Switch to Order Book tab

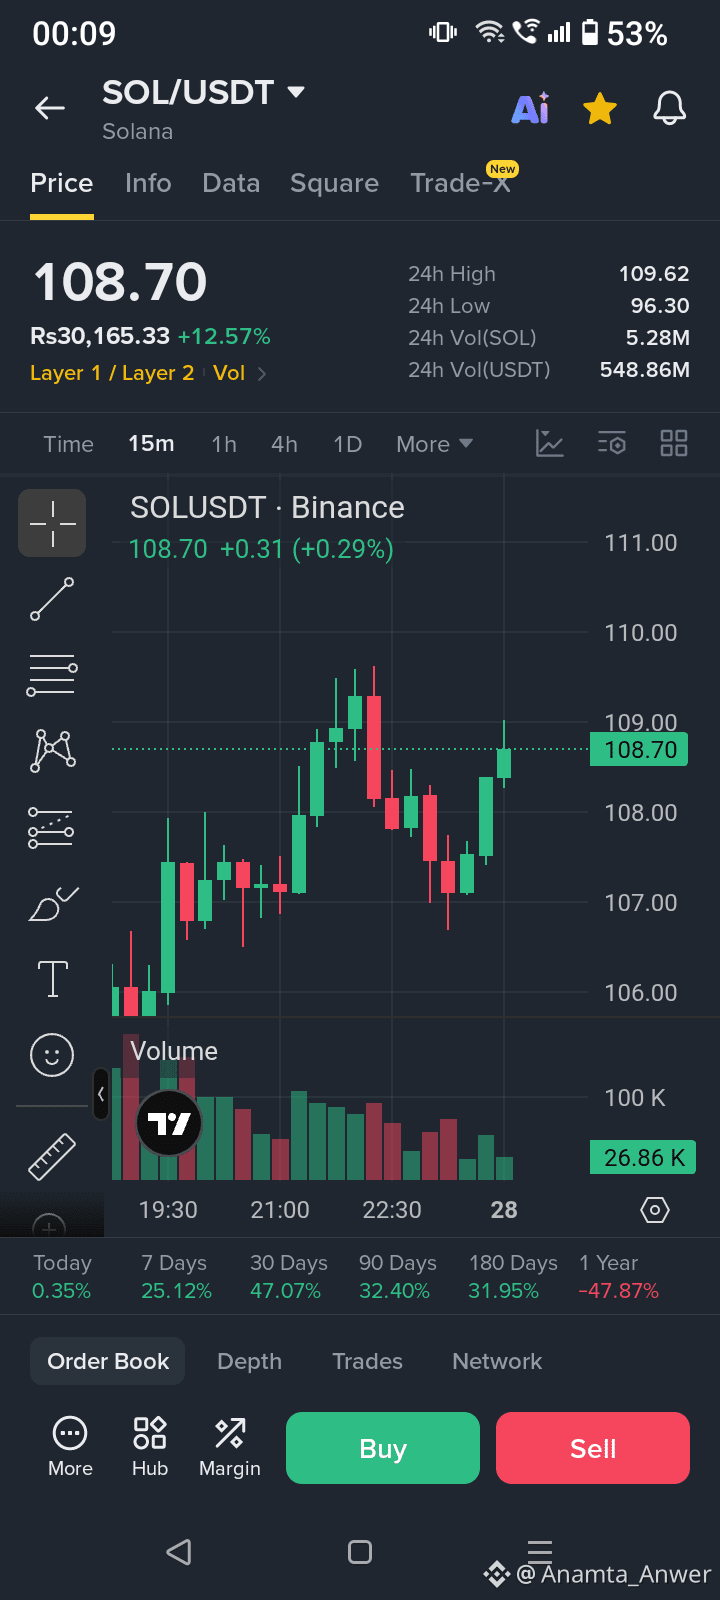click(108, 1361)
